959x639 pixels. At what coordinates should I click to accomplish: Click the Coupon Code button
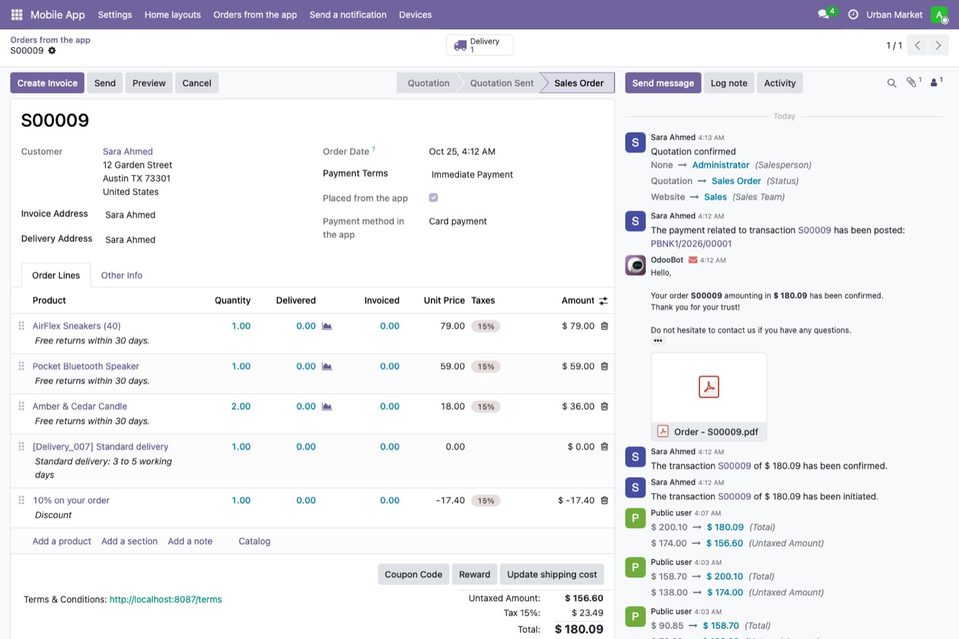point(413,574)
